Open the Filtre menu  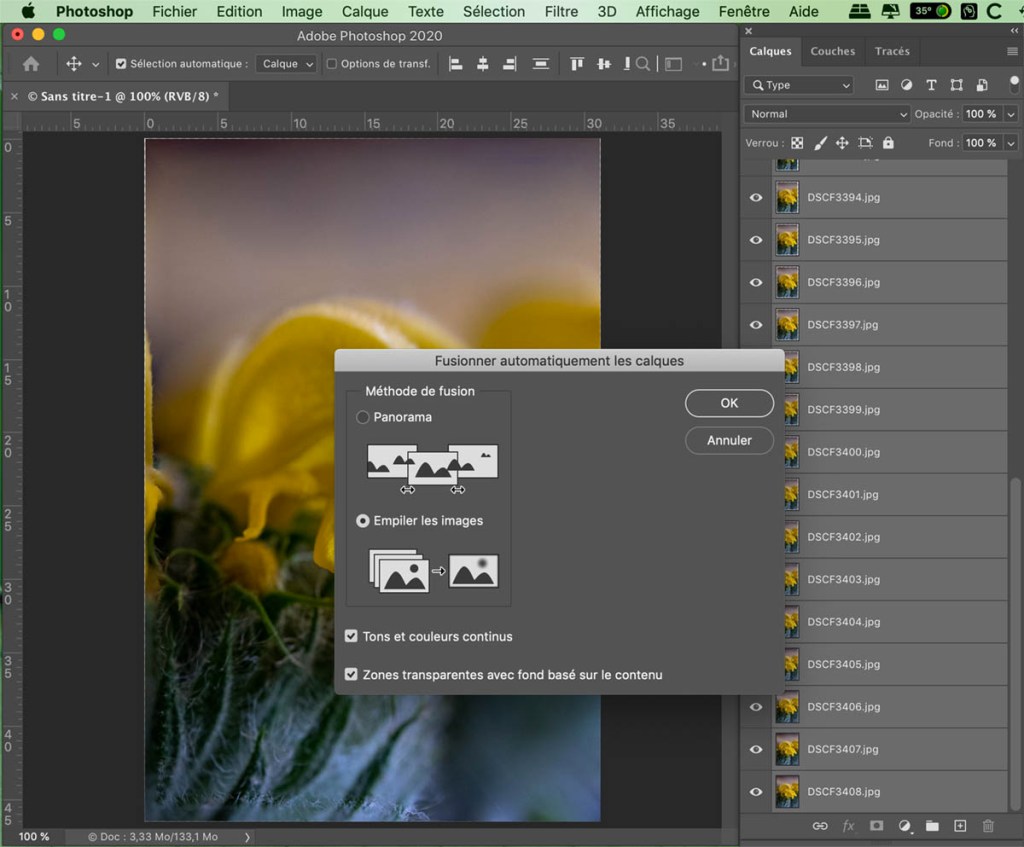pos(561,12)
